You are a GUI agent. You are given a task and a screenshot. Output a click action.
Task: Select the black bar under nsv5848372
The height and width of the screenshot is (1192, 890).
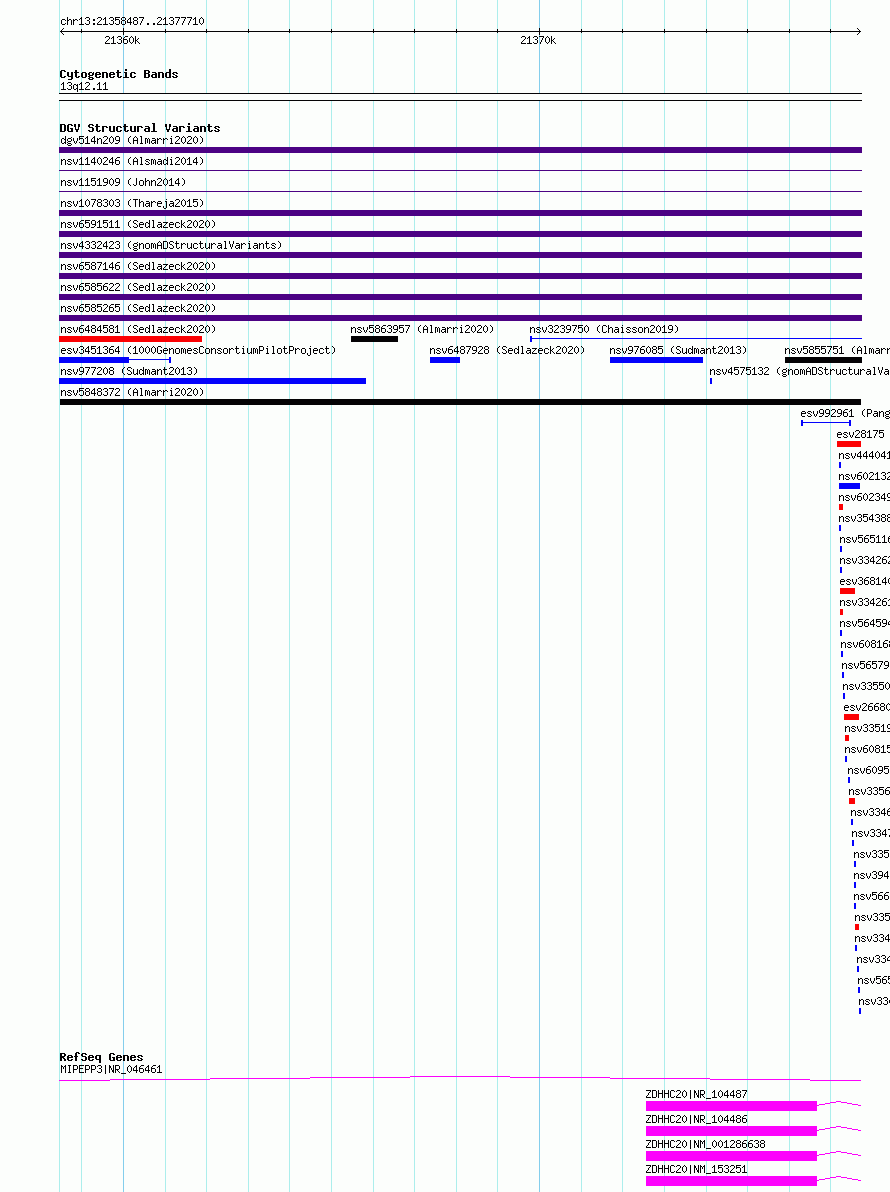(461, 402)
